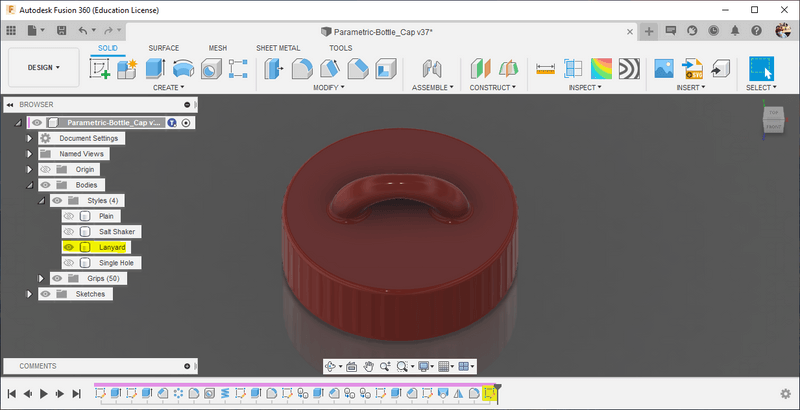The width and height of the screenshot is (800, 410).
Task: Select the Fillet tool
Action: click(x=302, y=68)
